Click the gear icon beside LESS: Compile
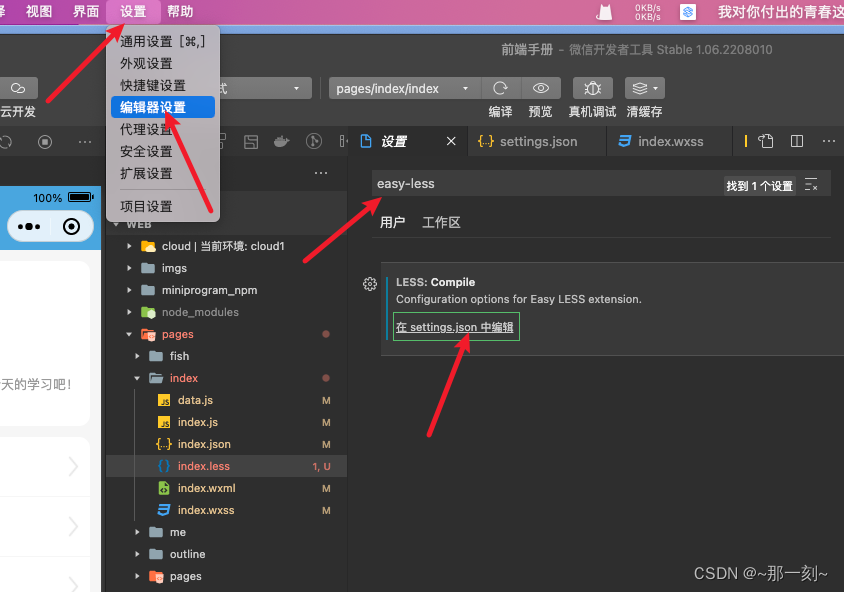 370,284
